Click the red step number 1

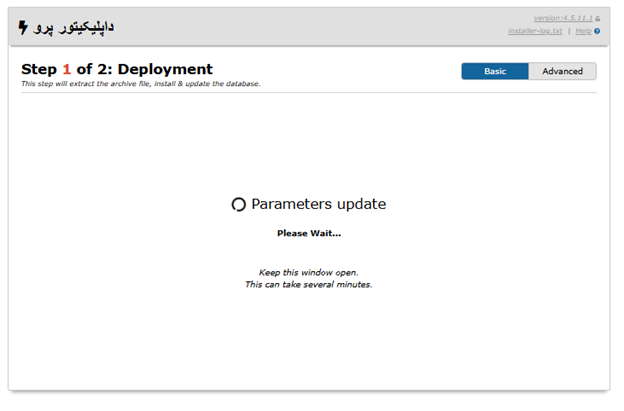[66, 69]
